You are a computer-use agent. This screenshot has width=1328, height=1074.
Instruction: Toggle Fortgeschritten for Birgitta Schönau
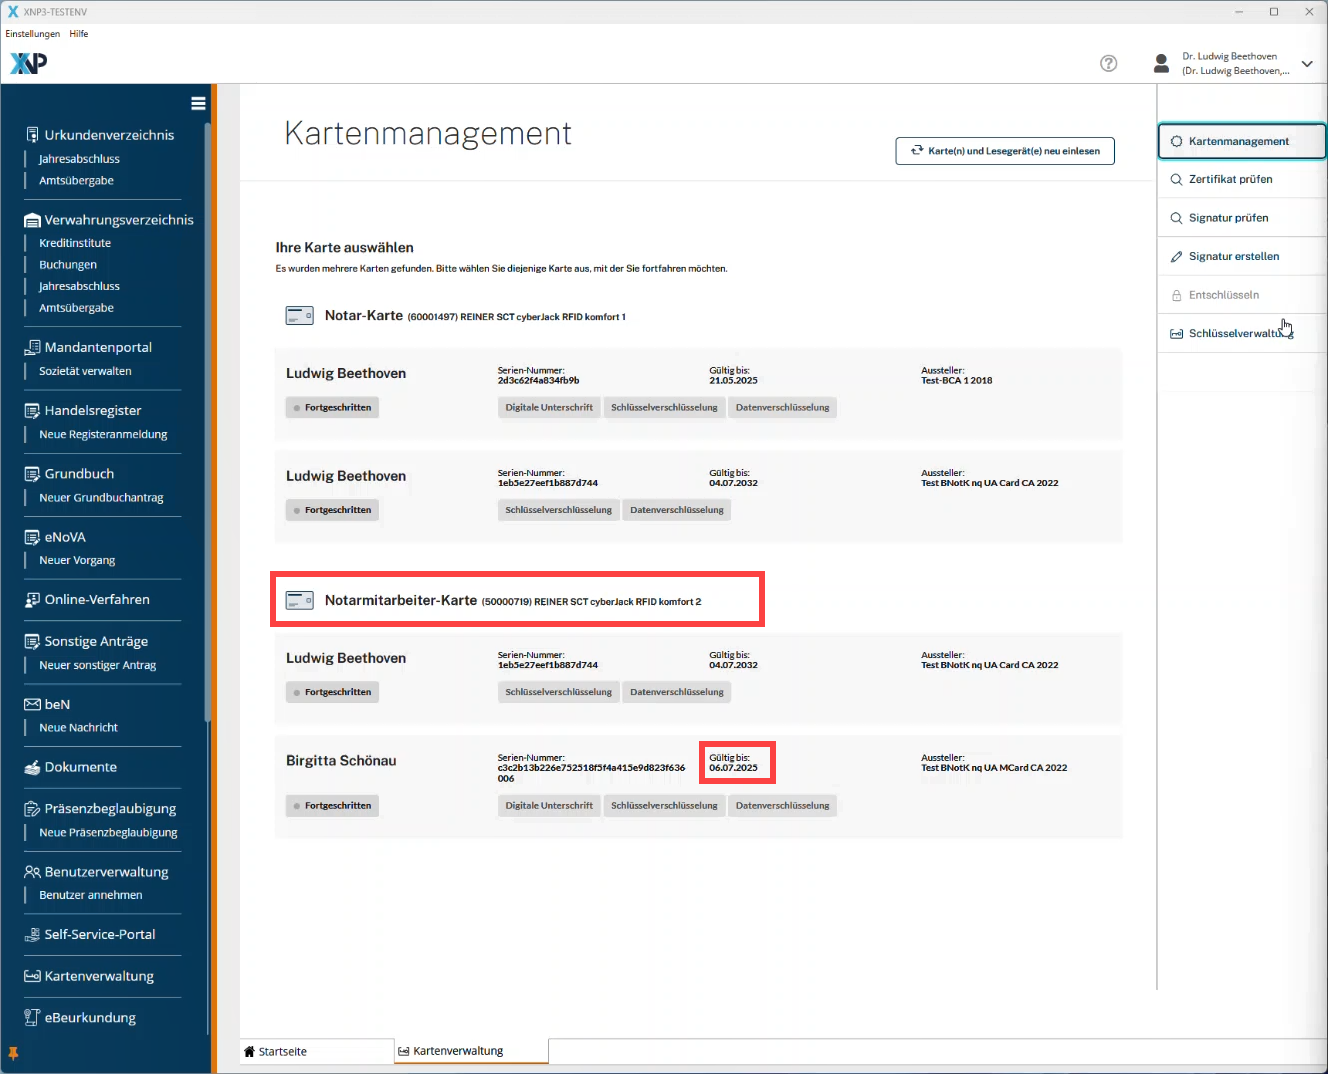tap(332, 805)
